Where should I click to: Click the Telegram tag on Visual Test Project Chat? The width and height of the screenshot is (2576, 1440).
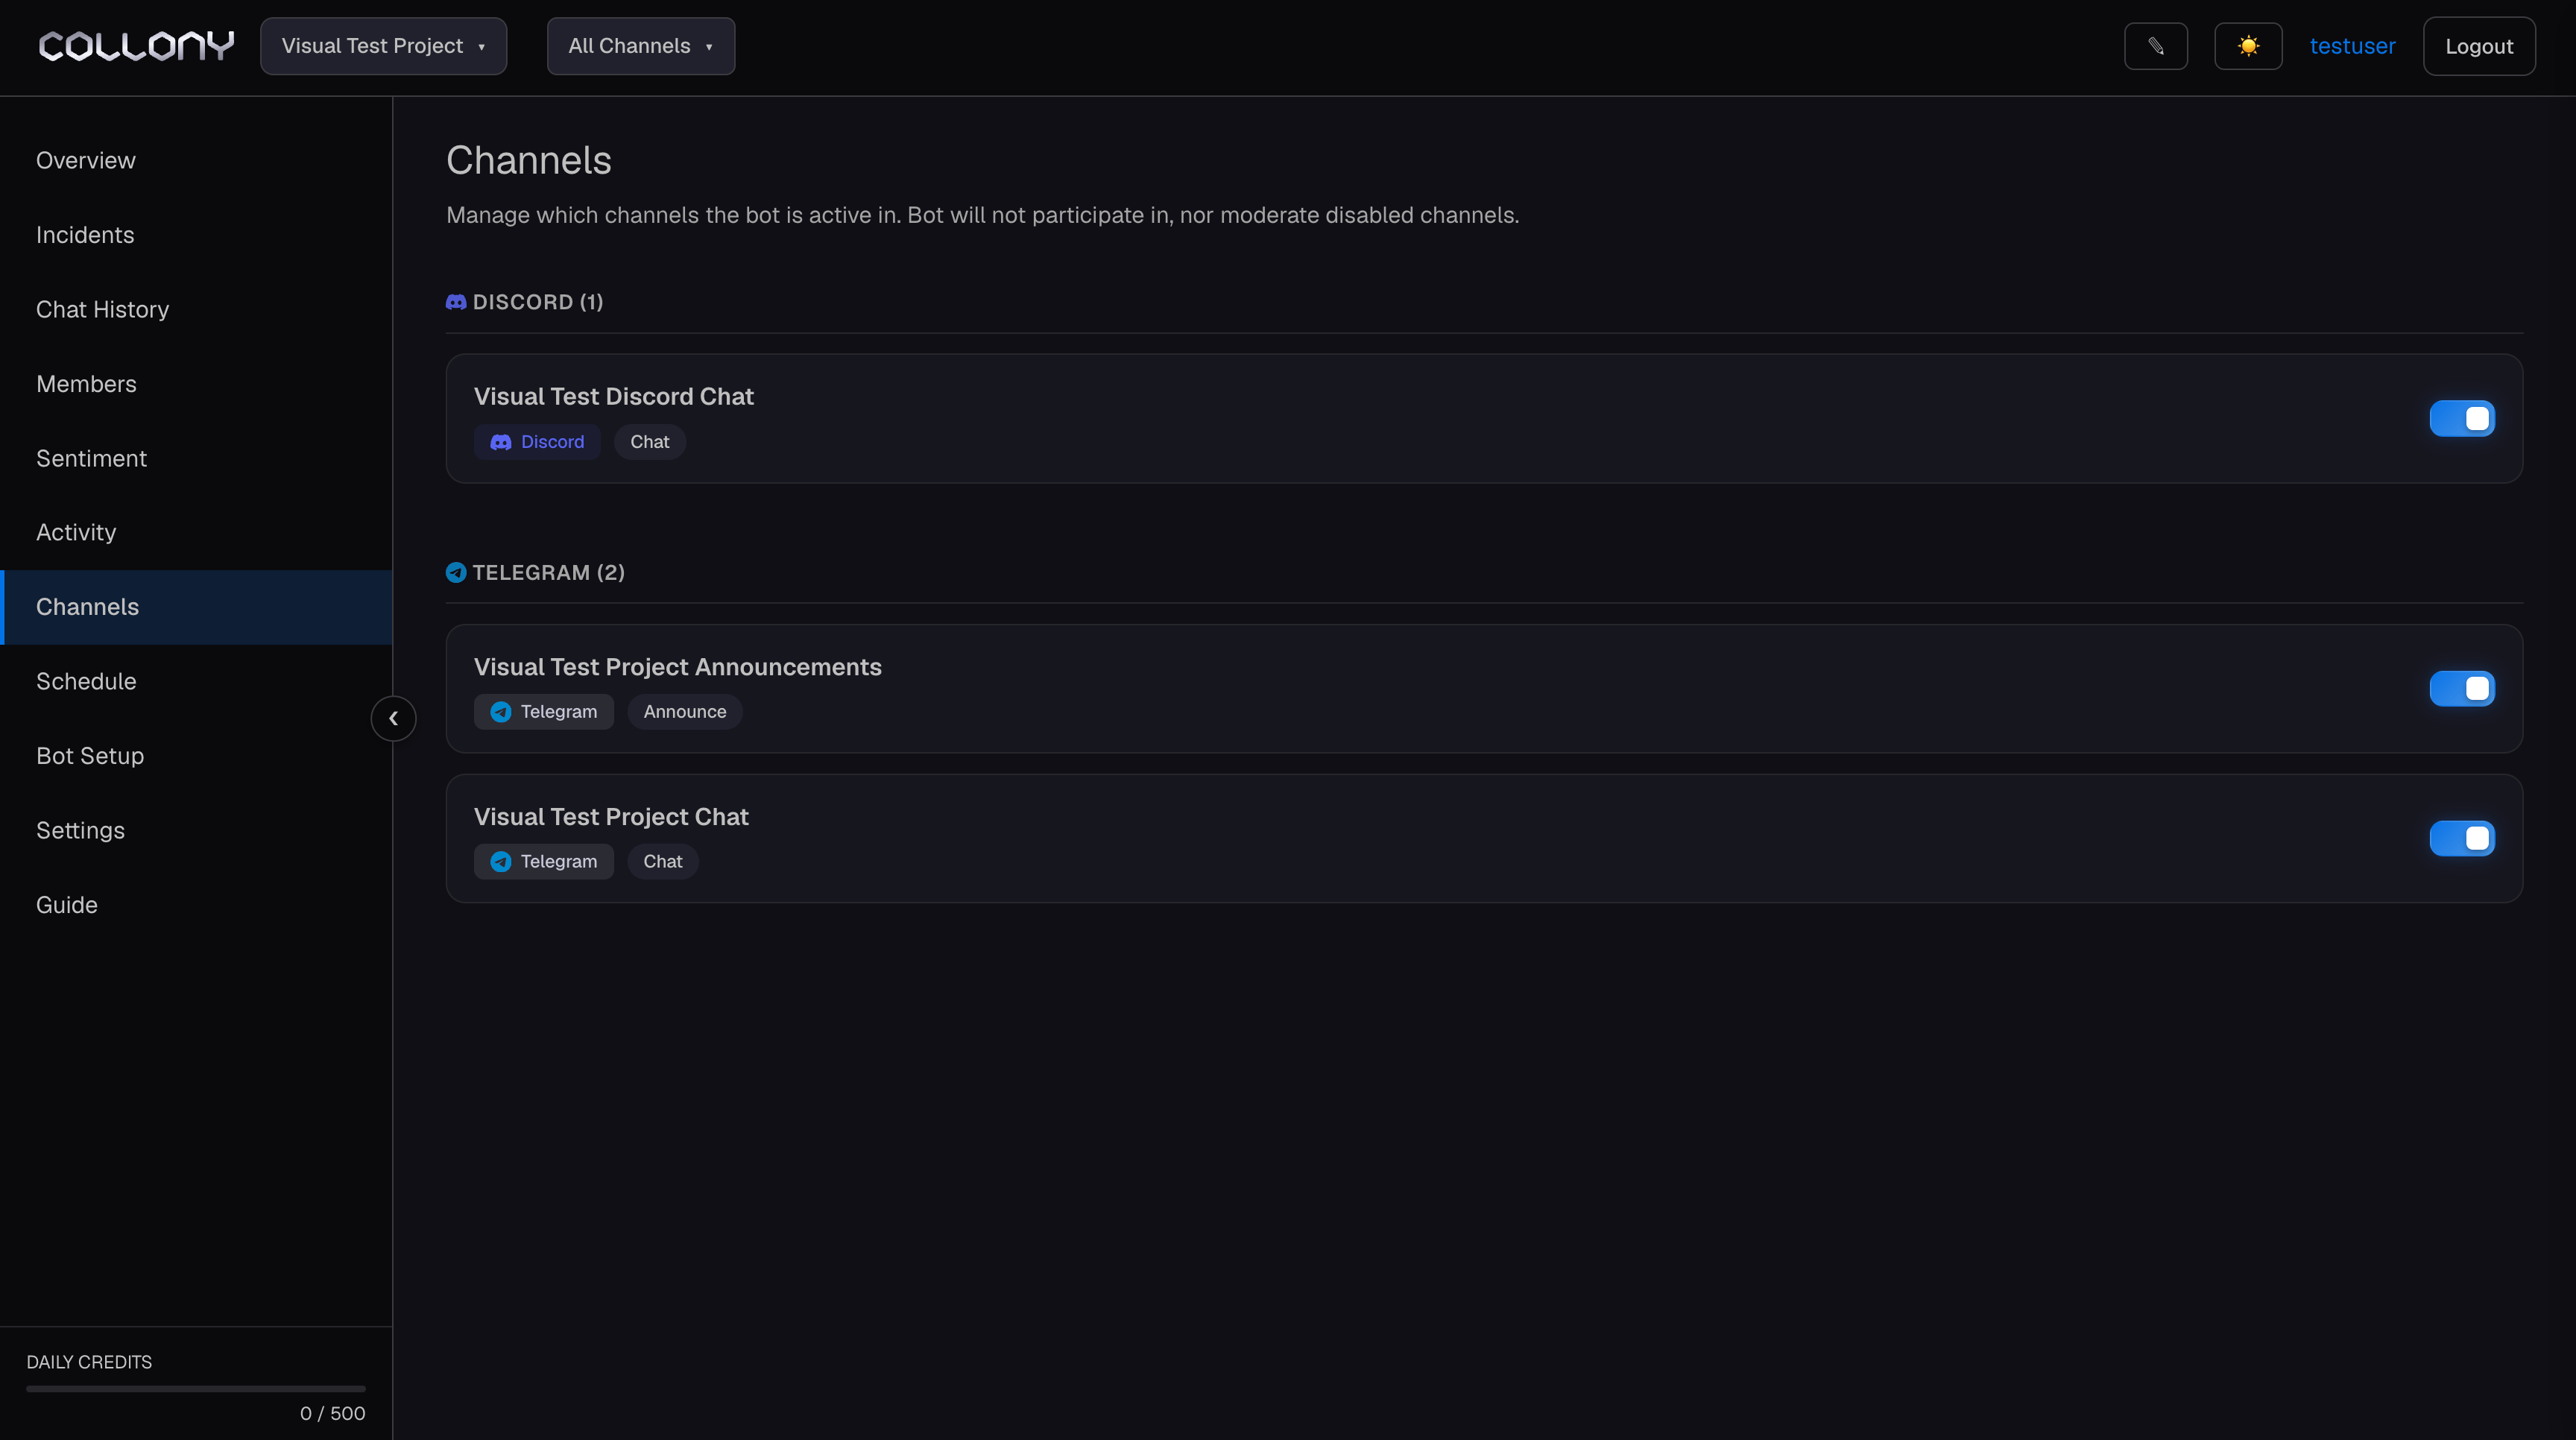(544, 861)
